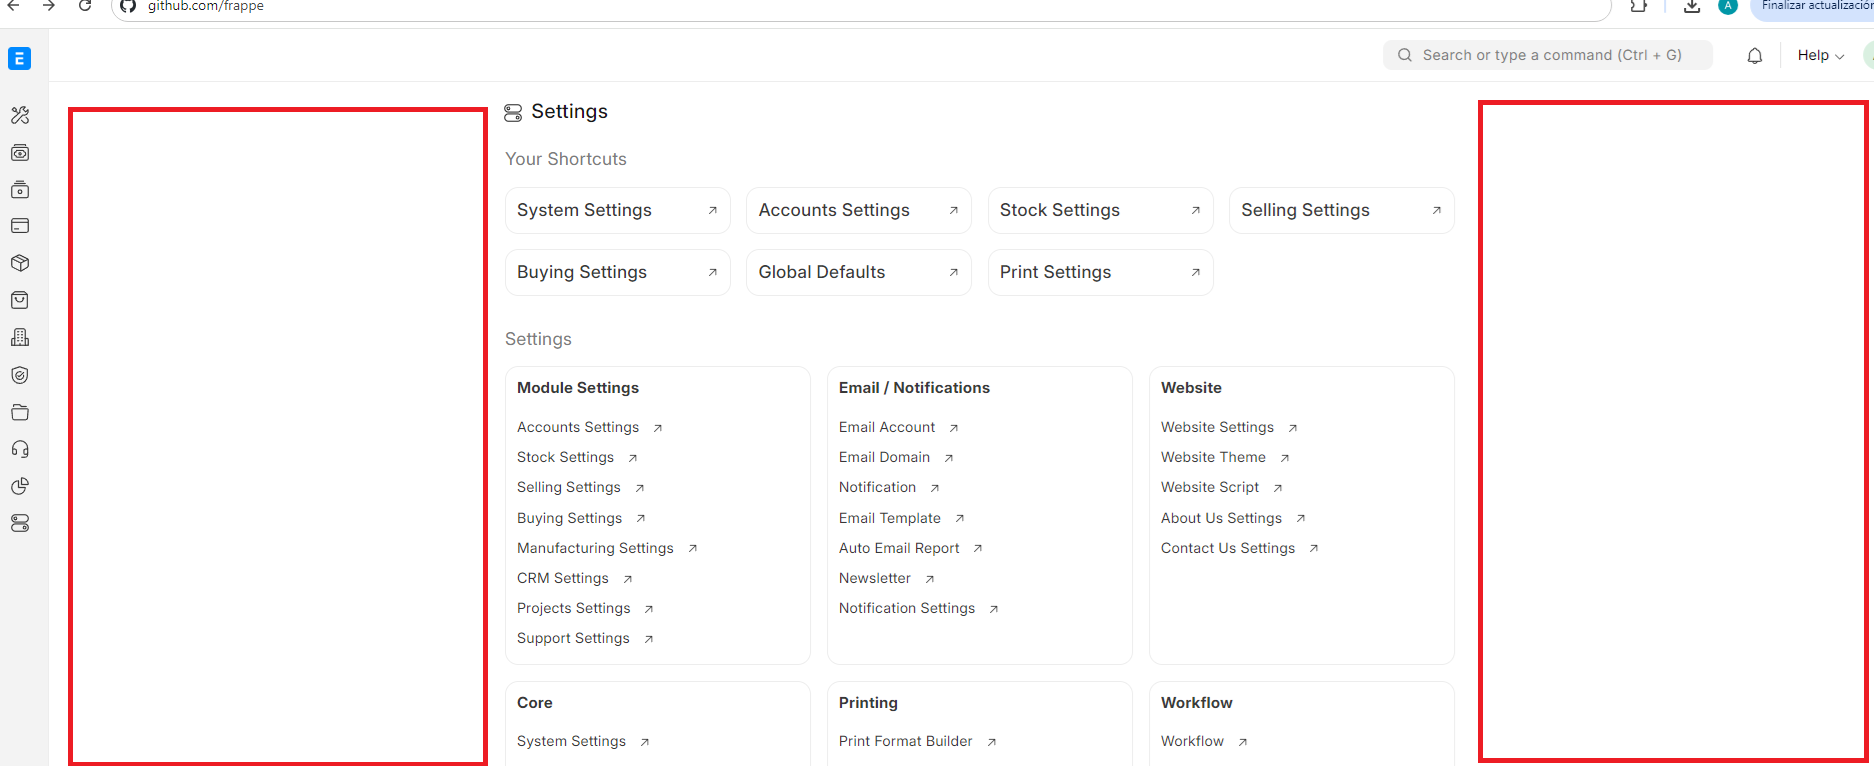Open the Global Defaults shortcut card
Image resolution: width=1874 pixels, height=766 pixels.
pos(859,272)
